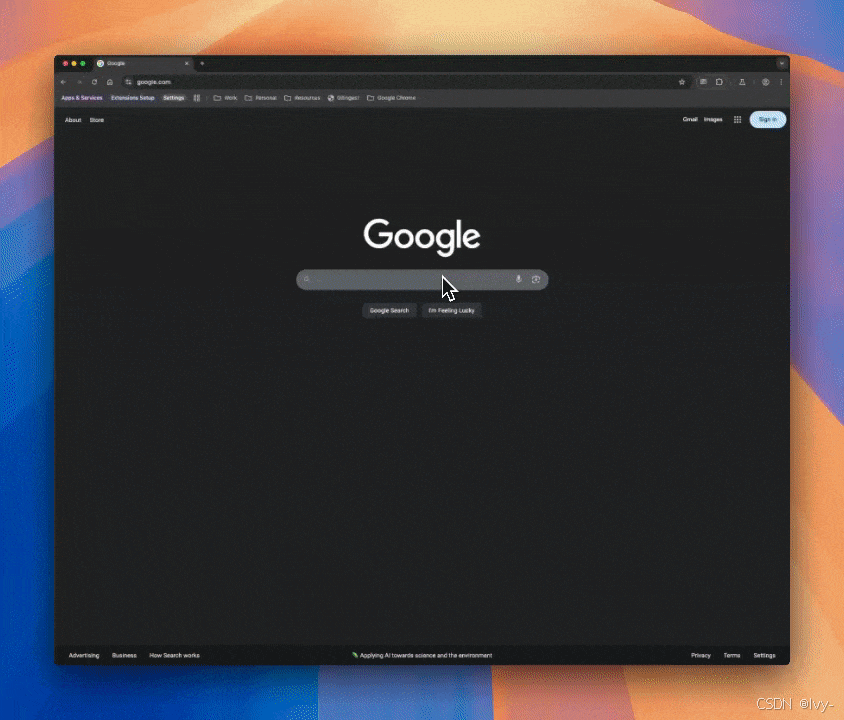Click the browser forward arrow

tap(79, 82)
